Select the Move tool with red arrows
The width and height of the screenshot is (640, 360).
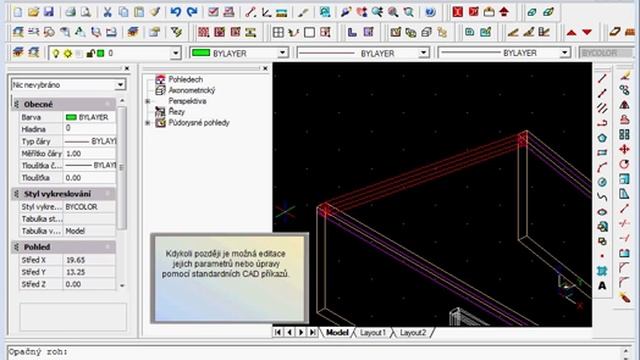click(x=624, y=149)
